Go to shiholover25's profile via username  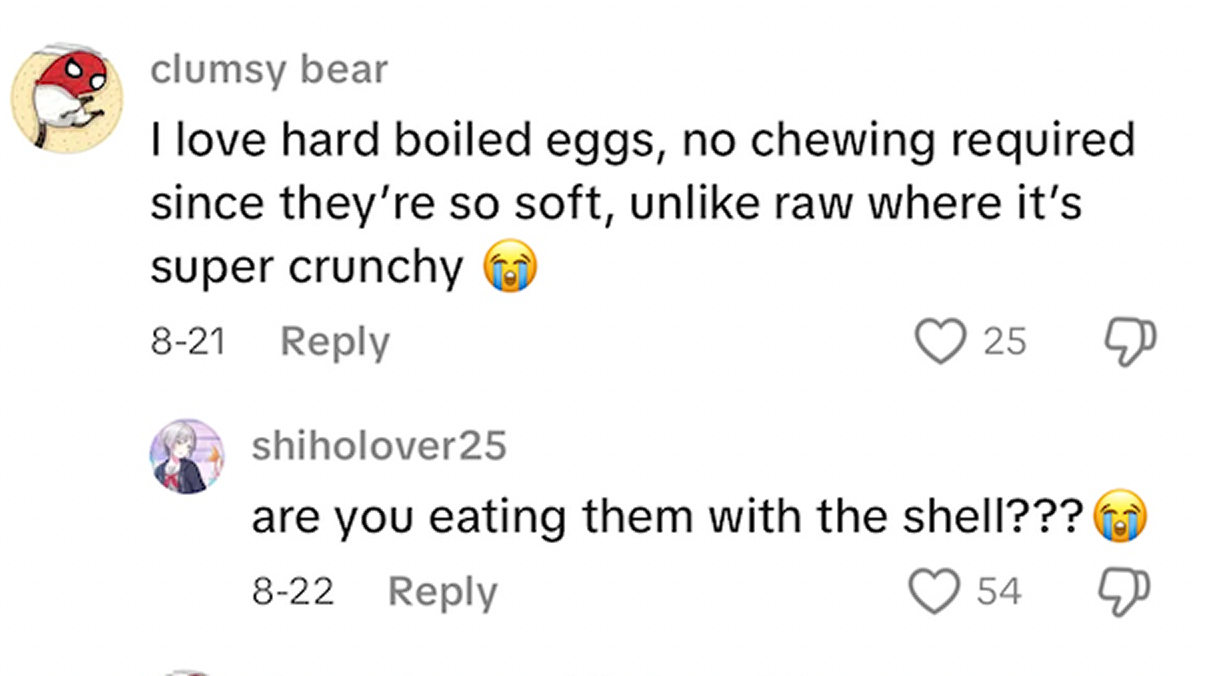tap(379, 446)
